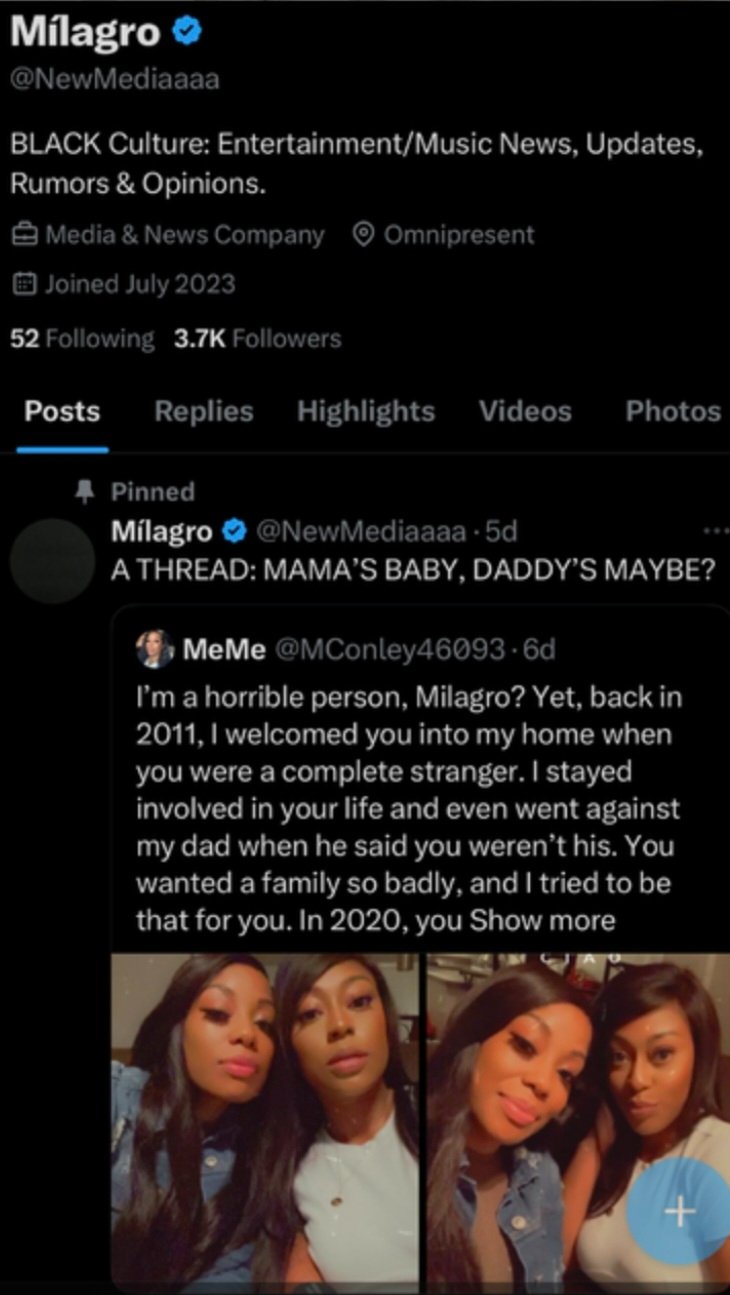Open the 3.7K Followers list
730x1295 pixels.
point(257,339)
